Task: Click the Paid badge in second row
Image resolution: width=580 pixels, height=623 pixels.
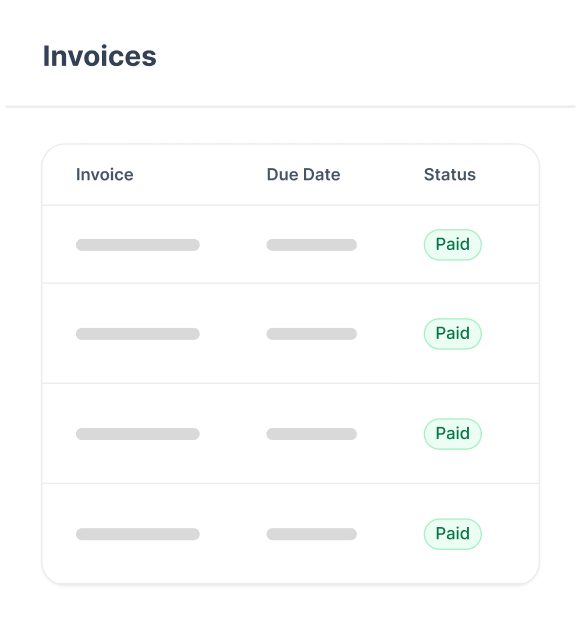Action: tap(452, 333)
